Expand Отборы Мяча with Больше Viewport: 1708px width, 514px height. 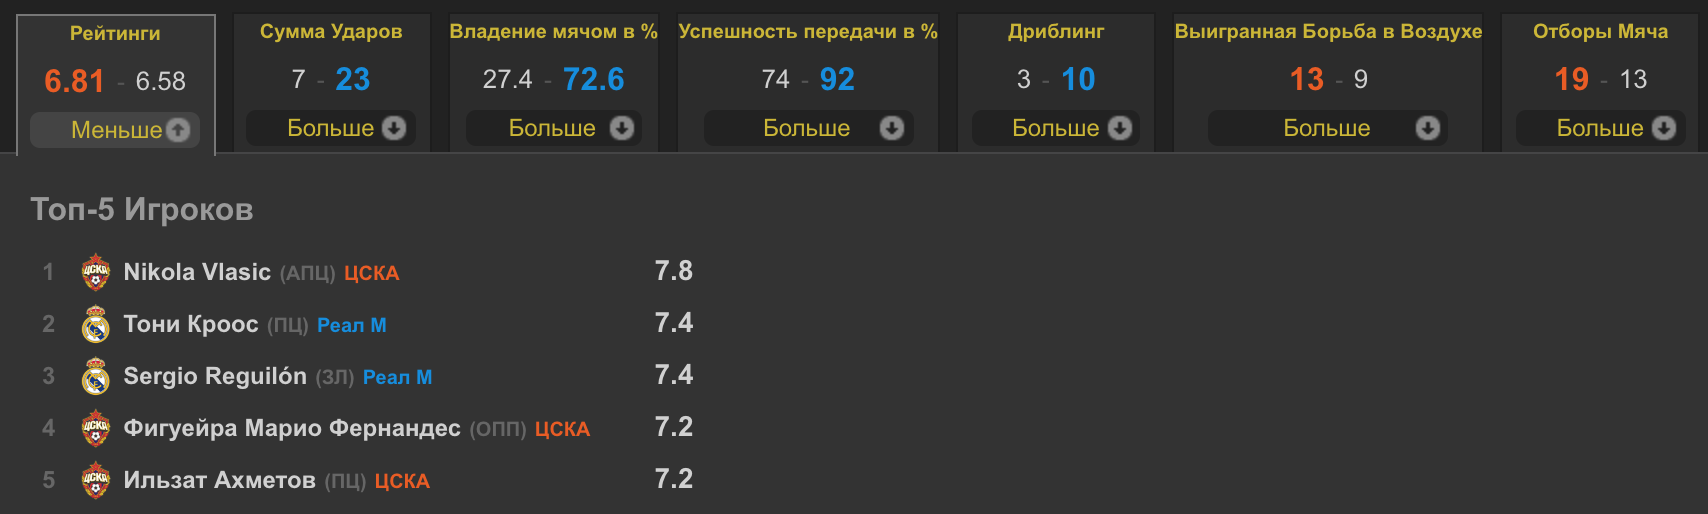[x=1600, y=128]
